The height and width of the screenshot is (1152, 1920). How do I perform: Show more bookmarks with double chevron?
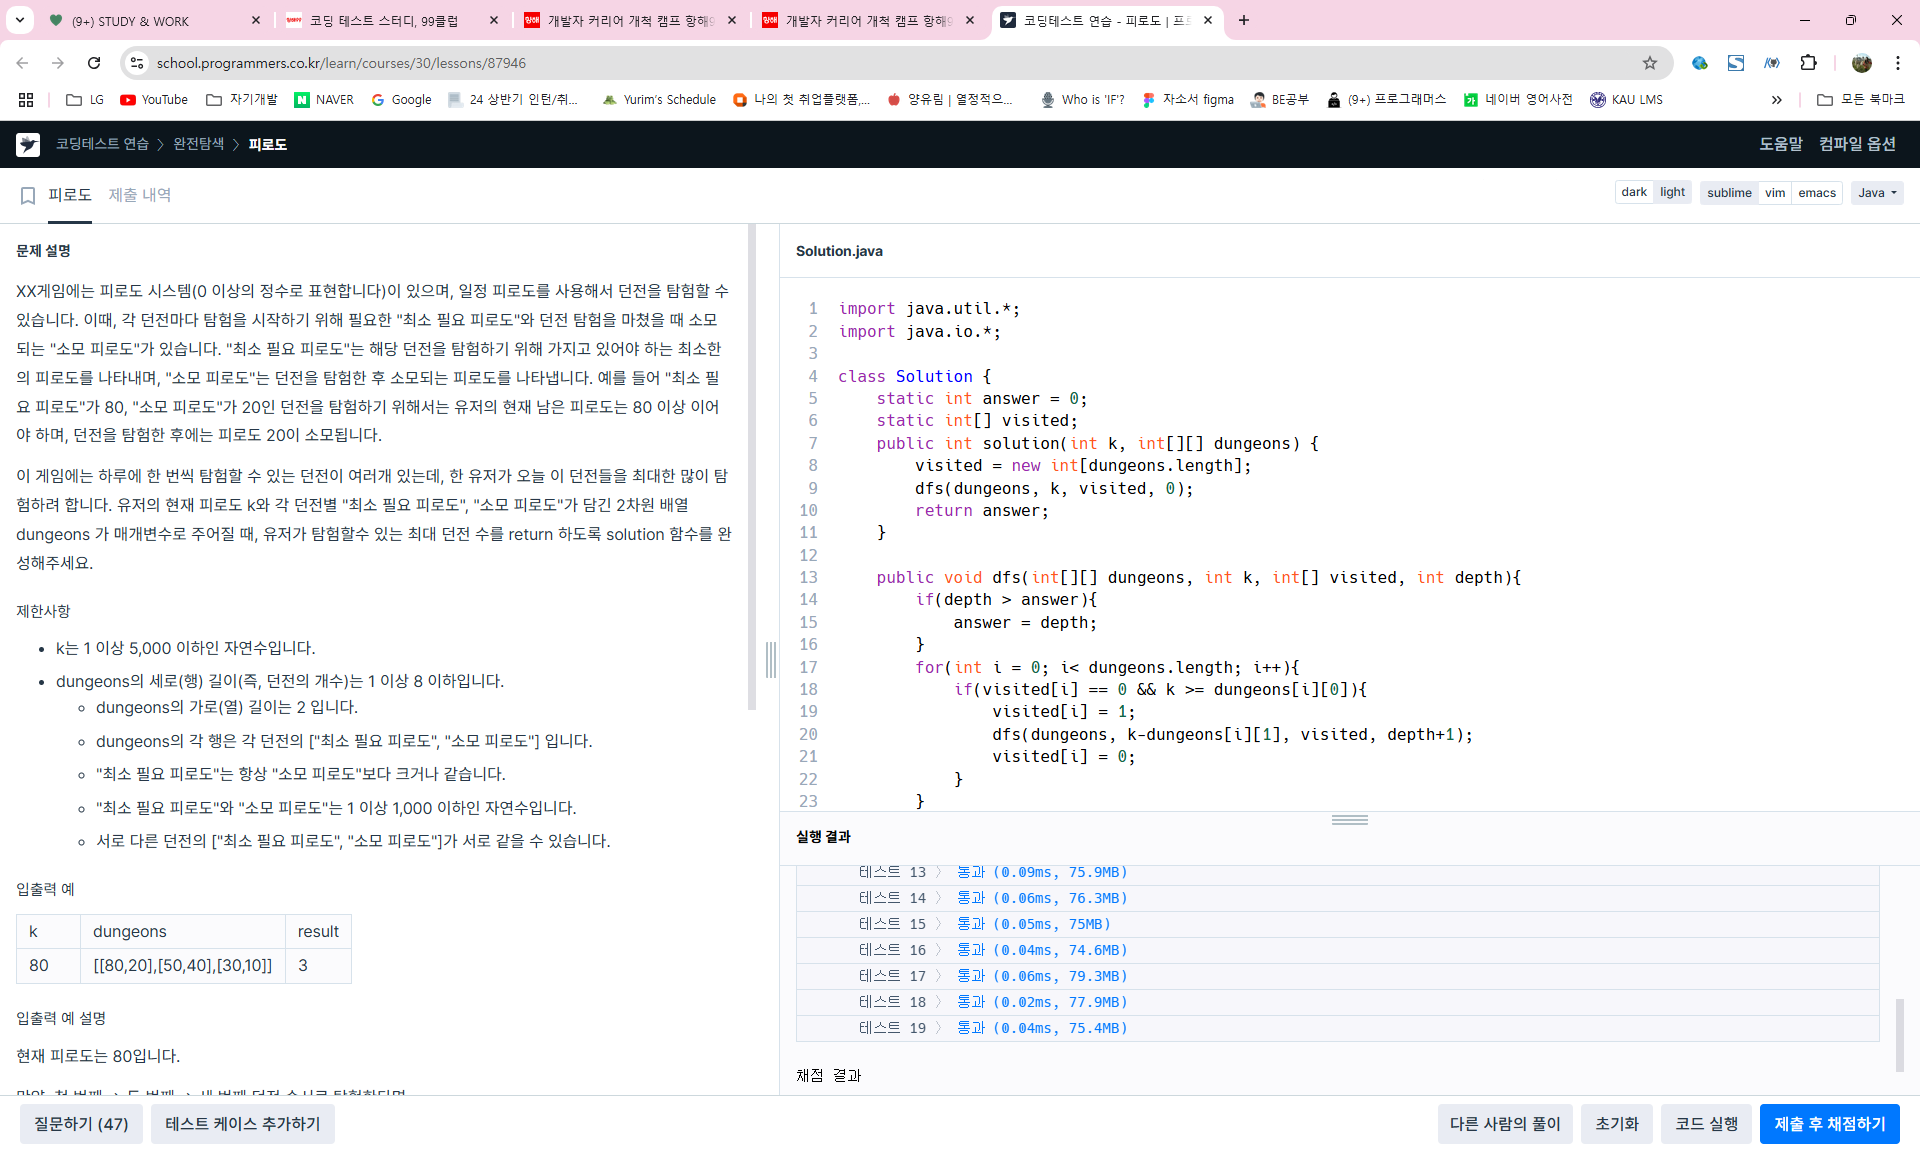[1776, 100]
